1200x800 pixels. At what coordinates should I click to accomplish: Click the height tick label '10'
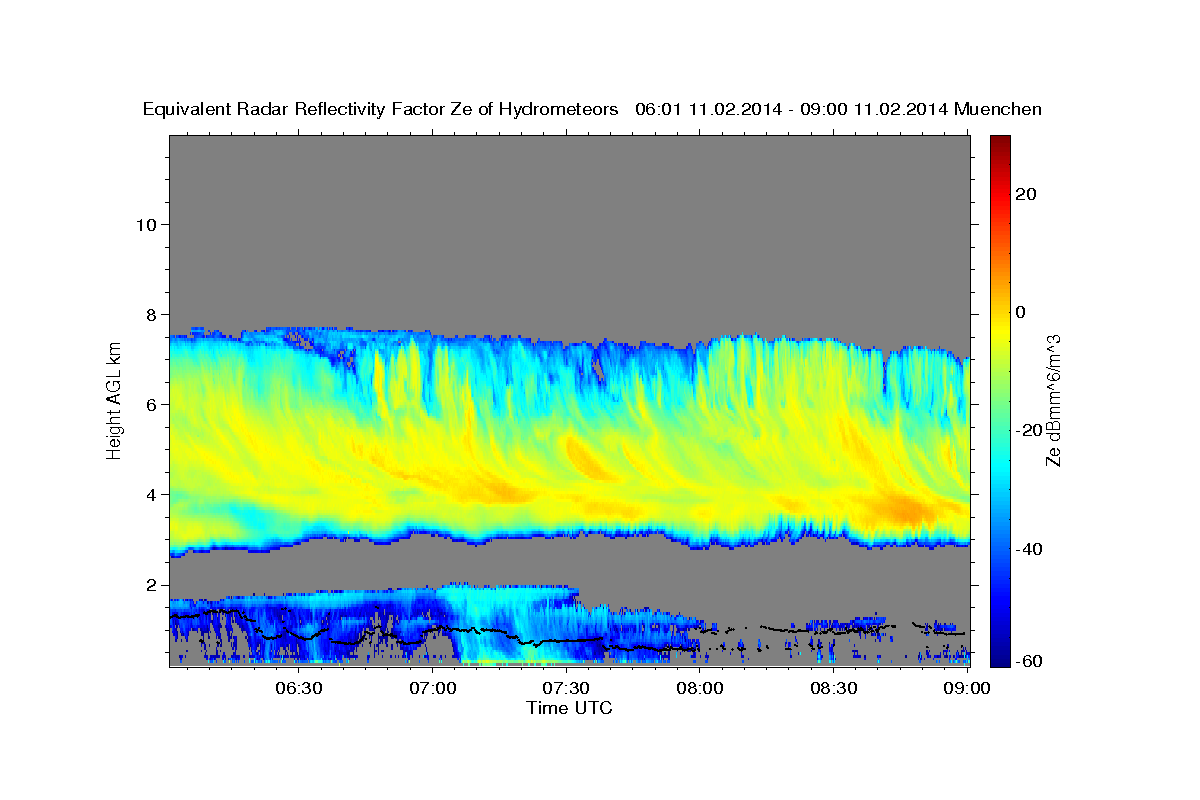pos(146,224)
